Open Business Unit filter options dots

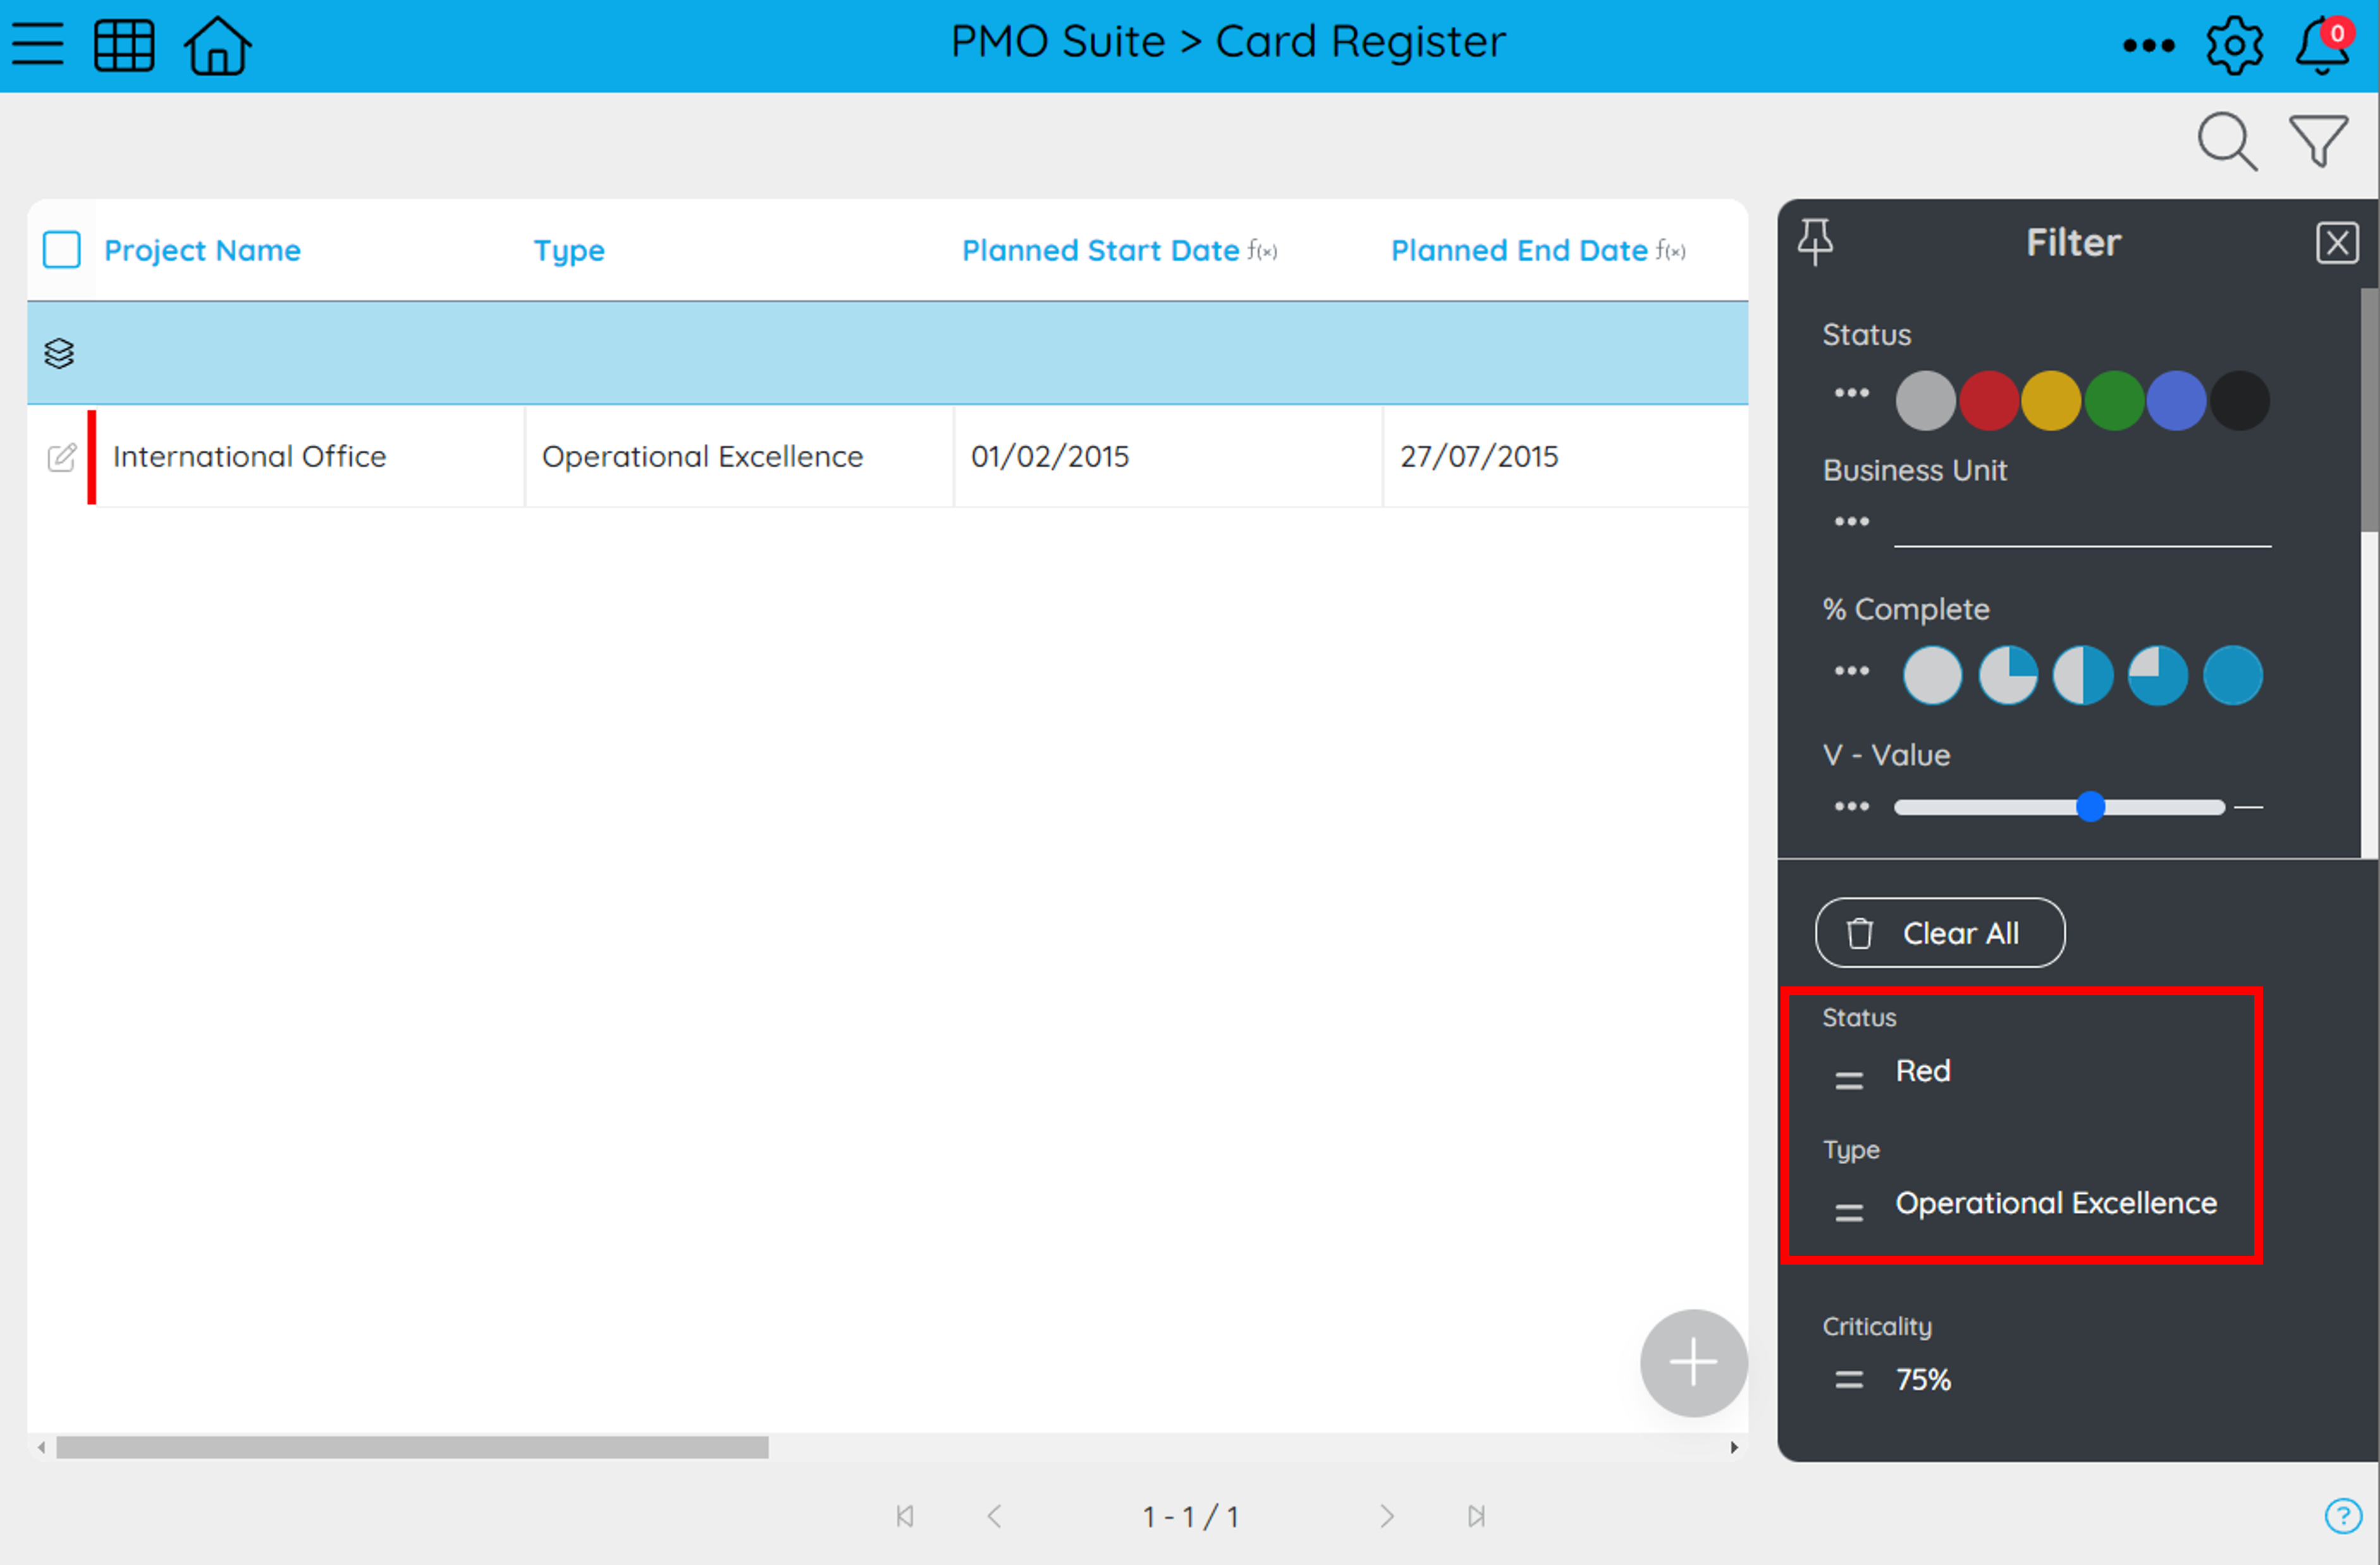point(1851,521)
